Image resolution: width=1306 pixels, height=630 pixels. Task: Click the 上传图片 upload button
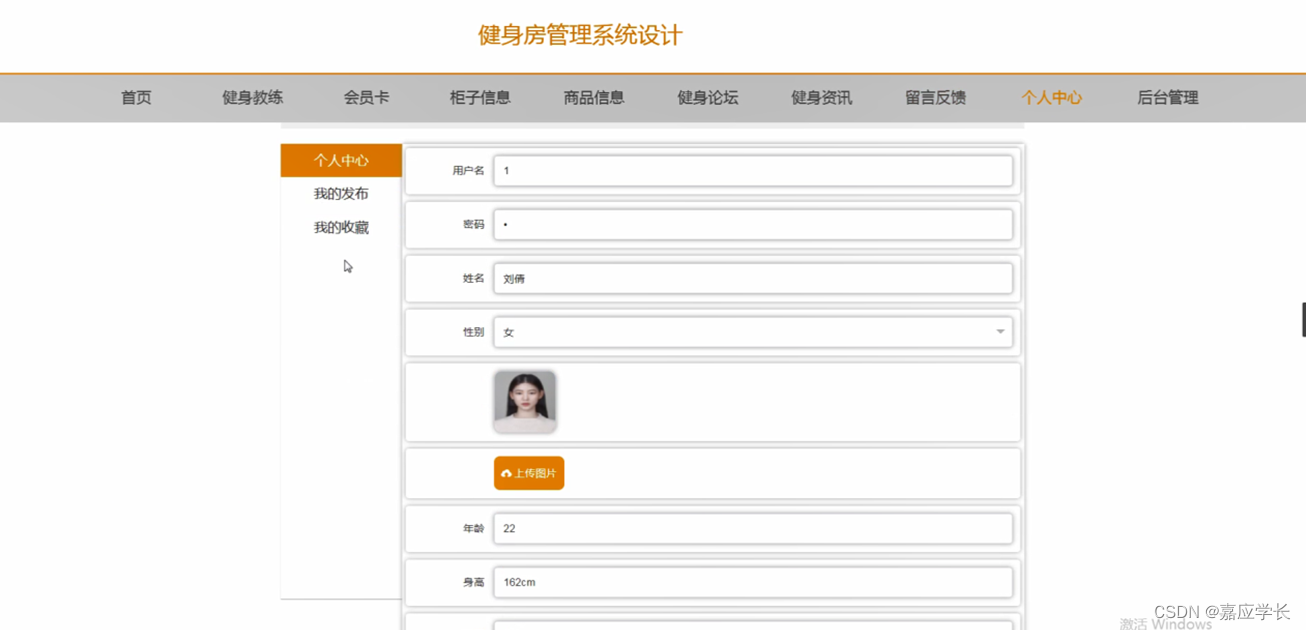pyautogui.click(x=529, y=473)
